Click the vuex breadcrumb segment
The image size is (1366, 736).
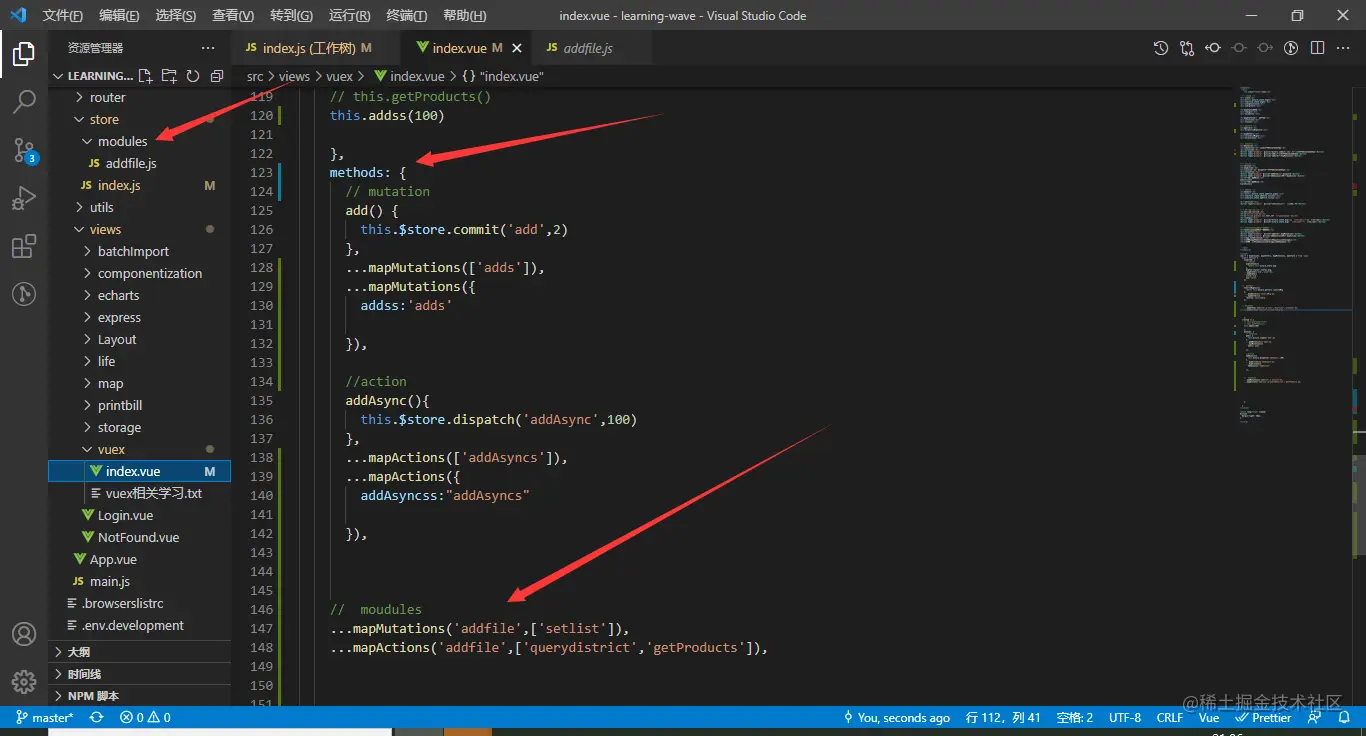[x=340, y=76]
